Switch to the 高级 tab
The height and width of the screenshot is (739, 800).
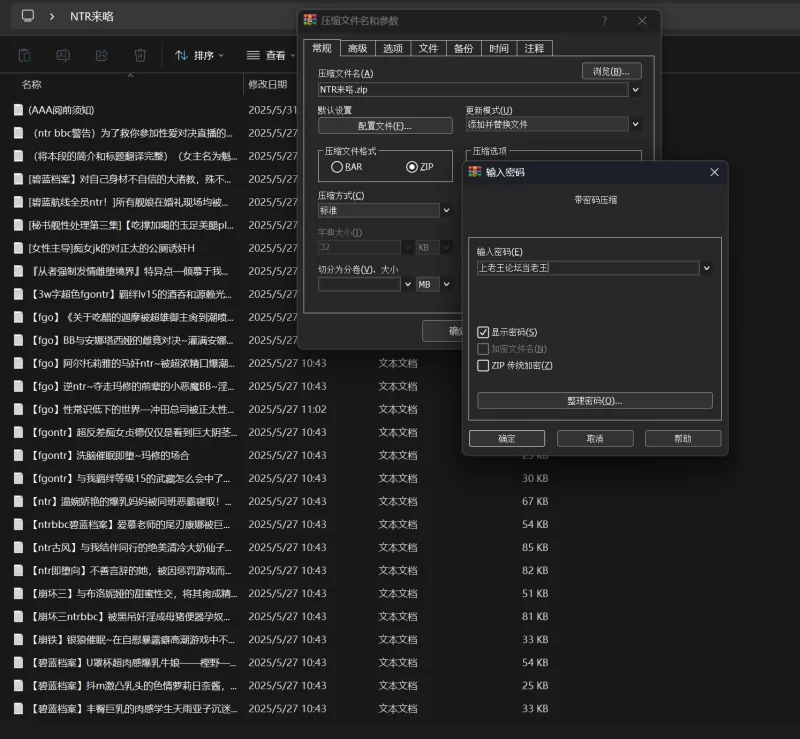coord(358,48)
